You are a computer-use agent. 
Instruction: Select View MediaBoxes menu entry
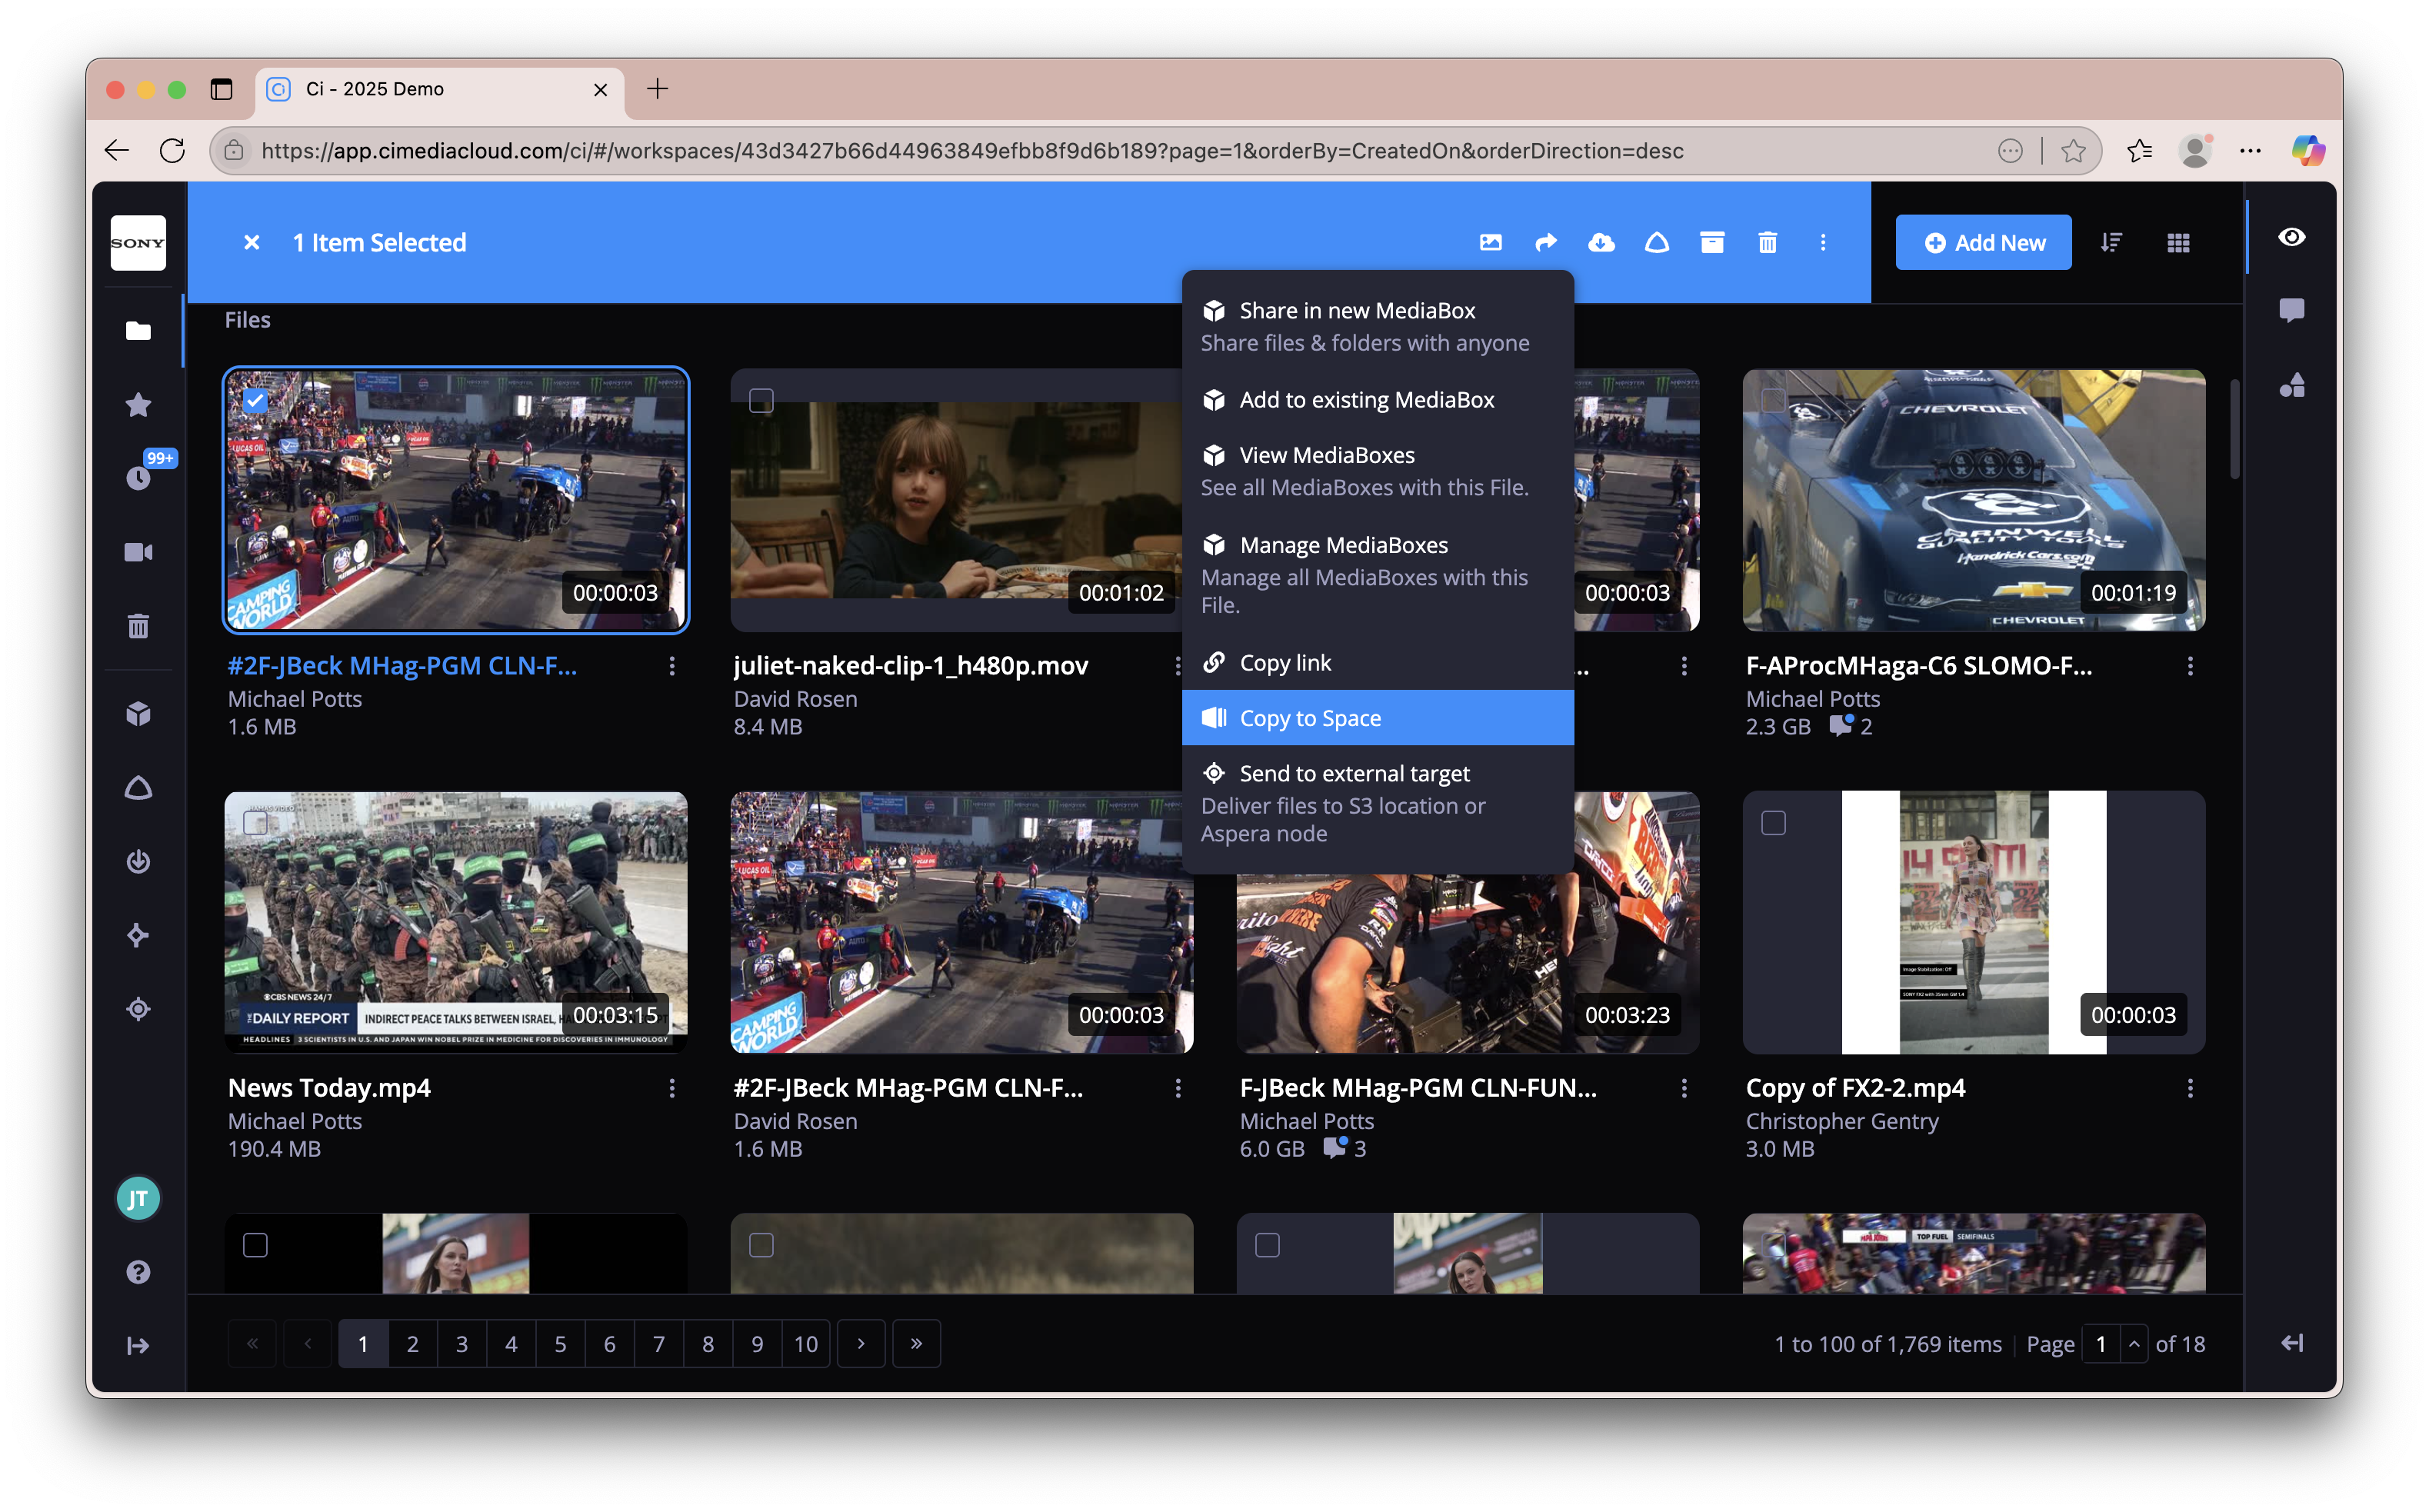(x=1377, y=471)
